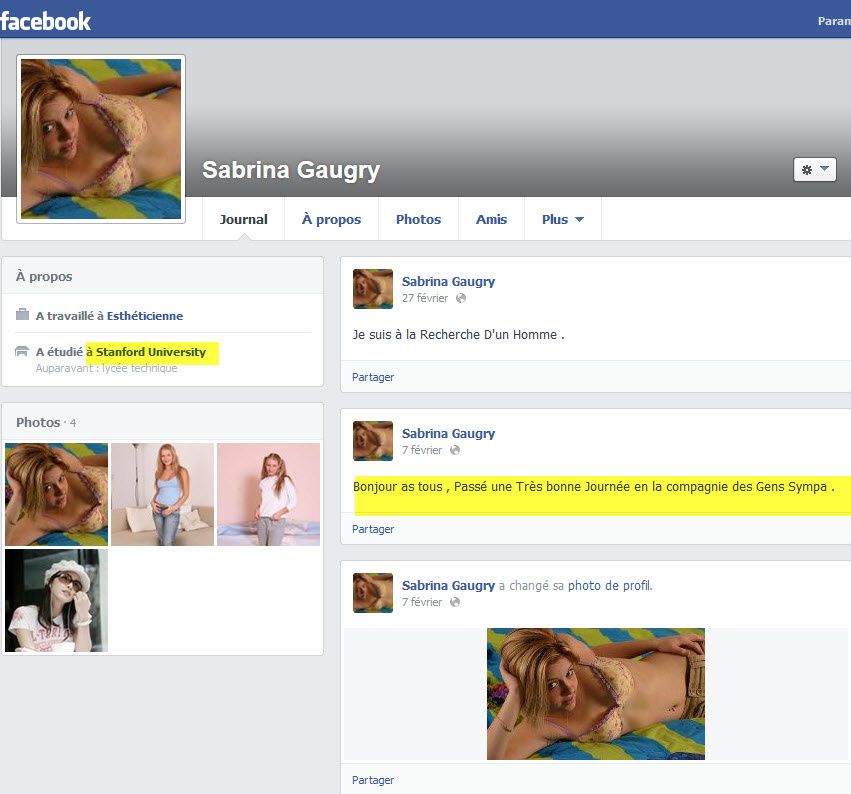Viewport: 851px width, 794px height.
Task: Expand the Plus tab menu
Action: [562, 219]
